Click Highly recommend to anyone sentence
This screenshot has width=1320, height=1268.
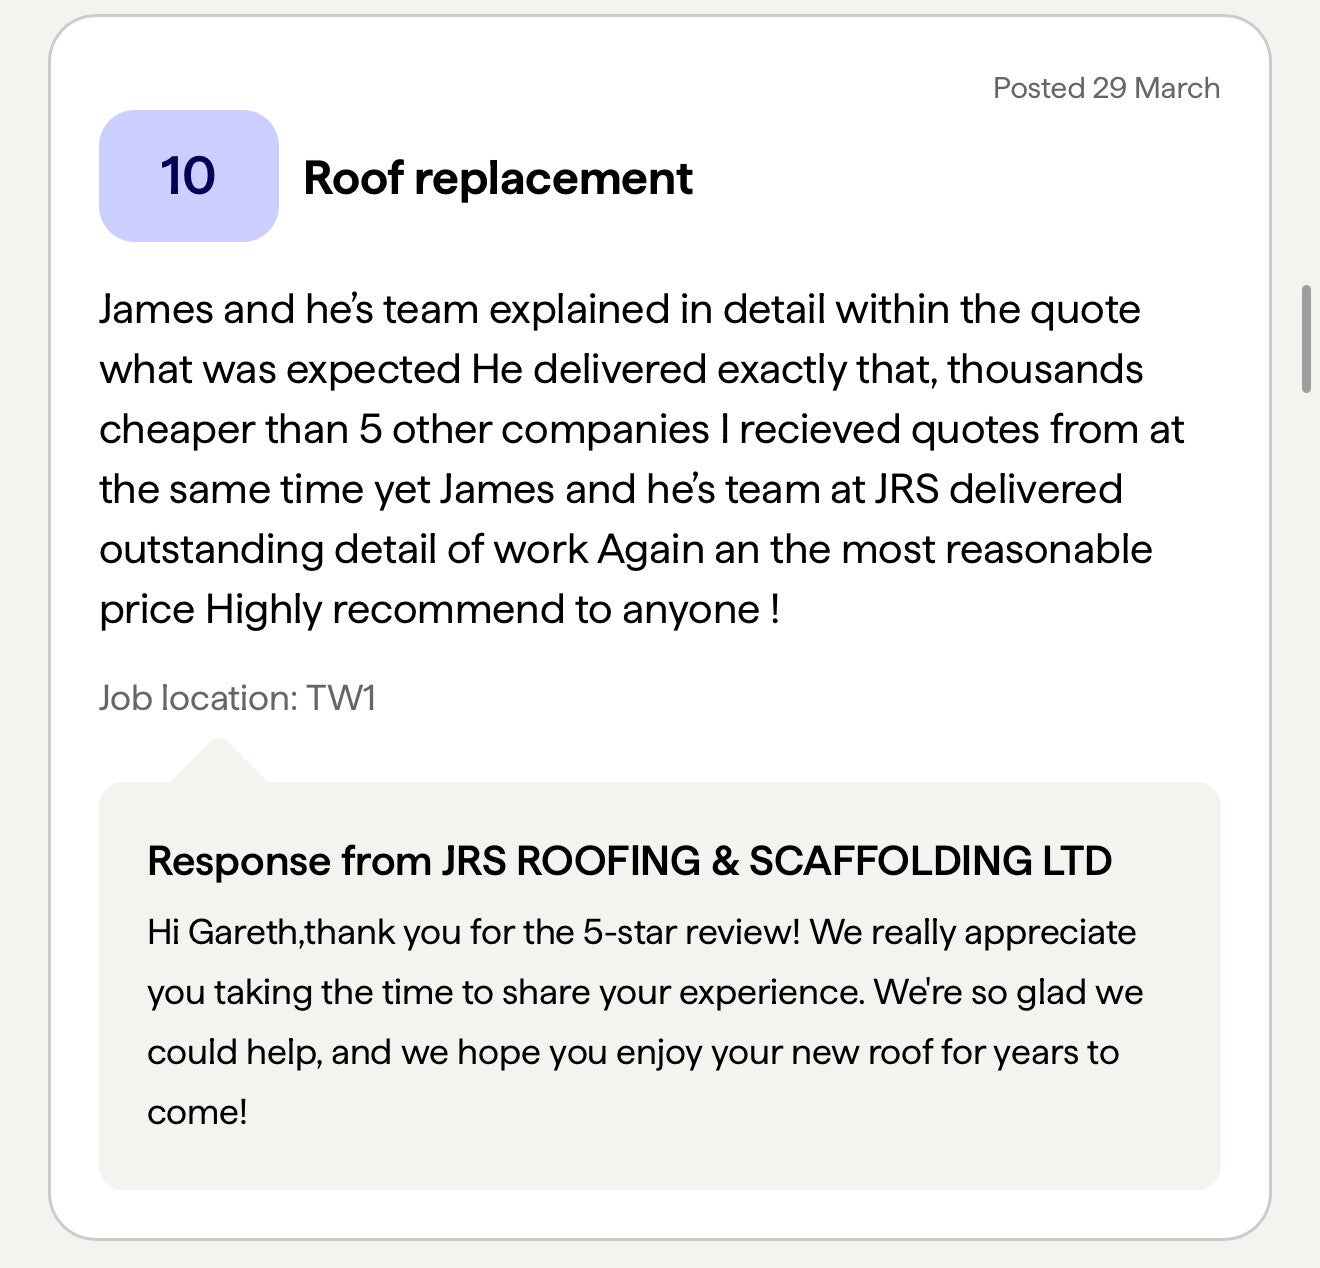click(x=492, y=610)
